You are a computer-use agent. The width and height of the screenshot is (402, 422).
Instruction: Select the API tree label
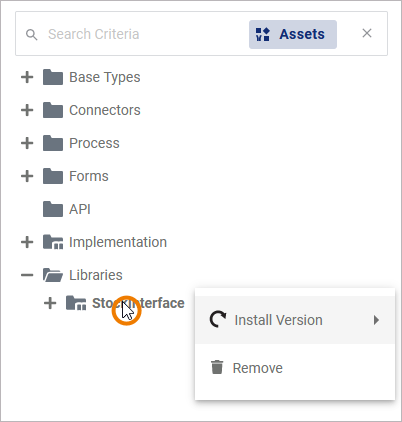[x=80, y=209]
